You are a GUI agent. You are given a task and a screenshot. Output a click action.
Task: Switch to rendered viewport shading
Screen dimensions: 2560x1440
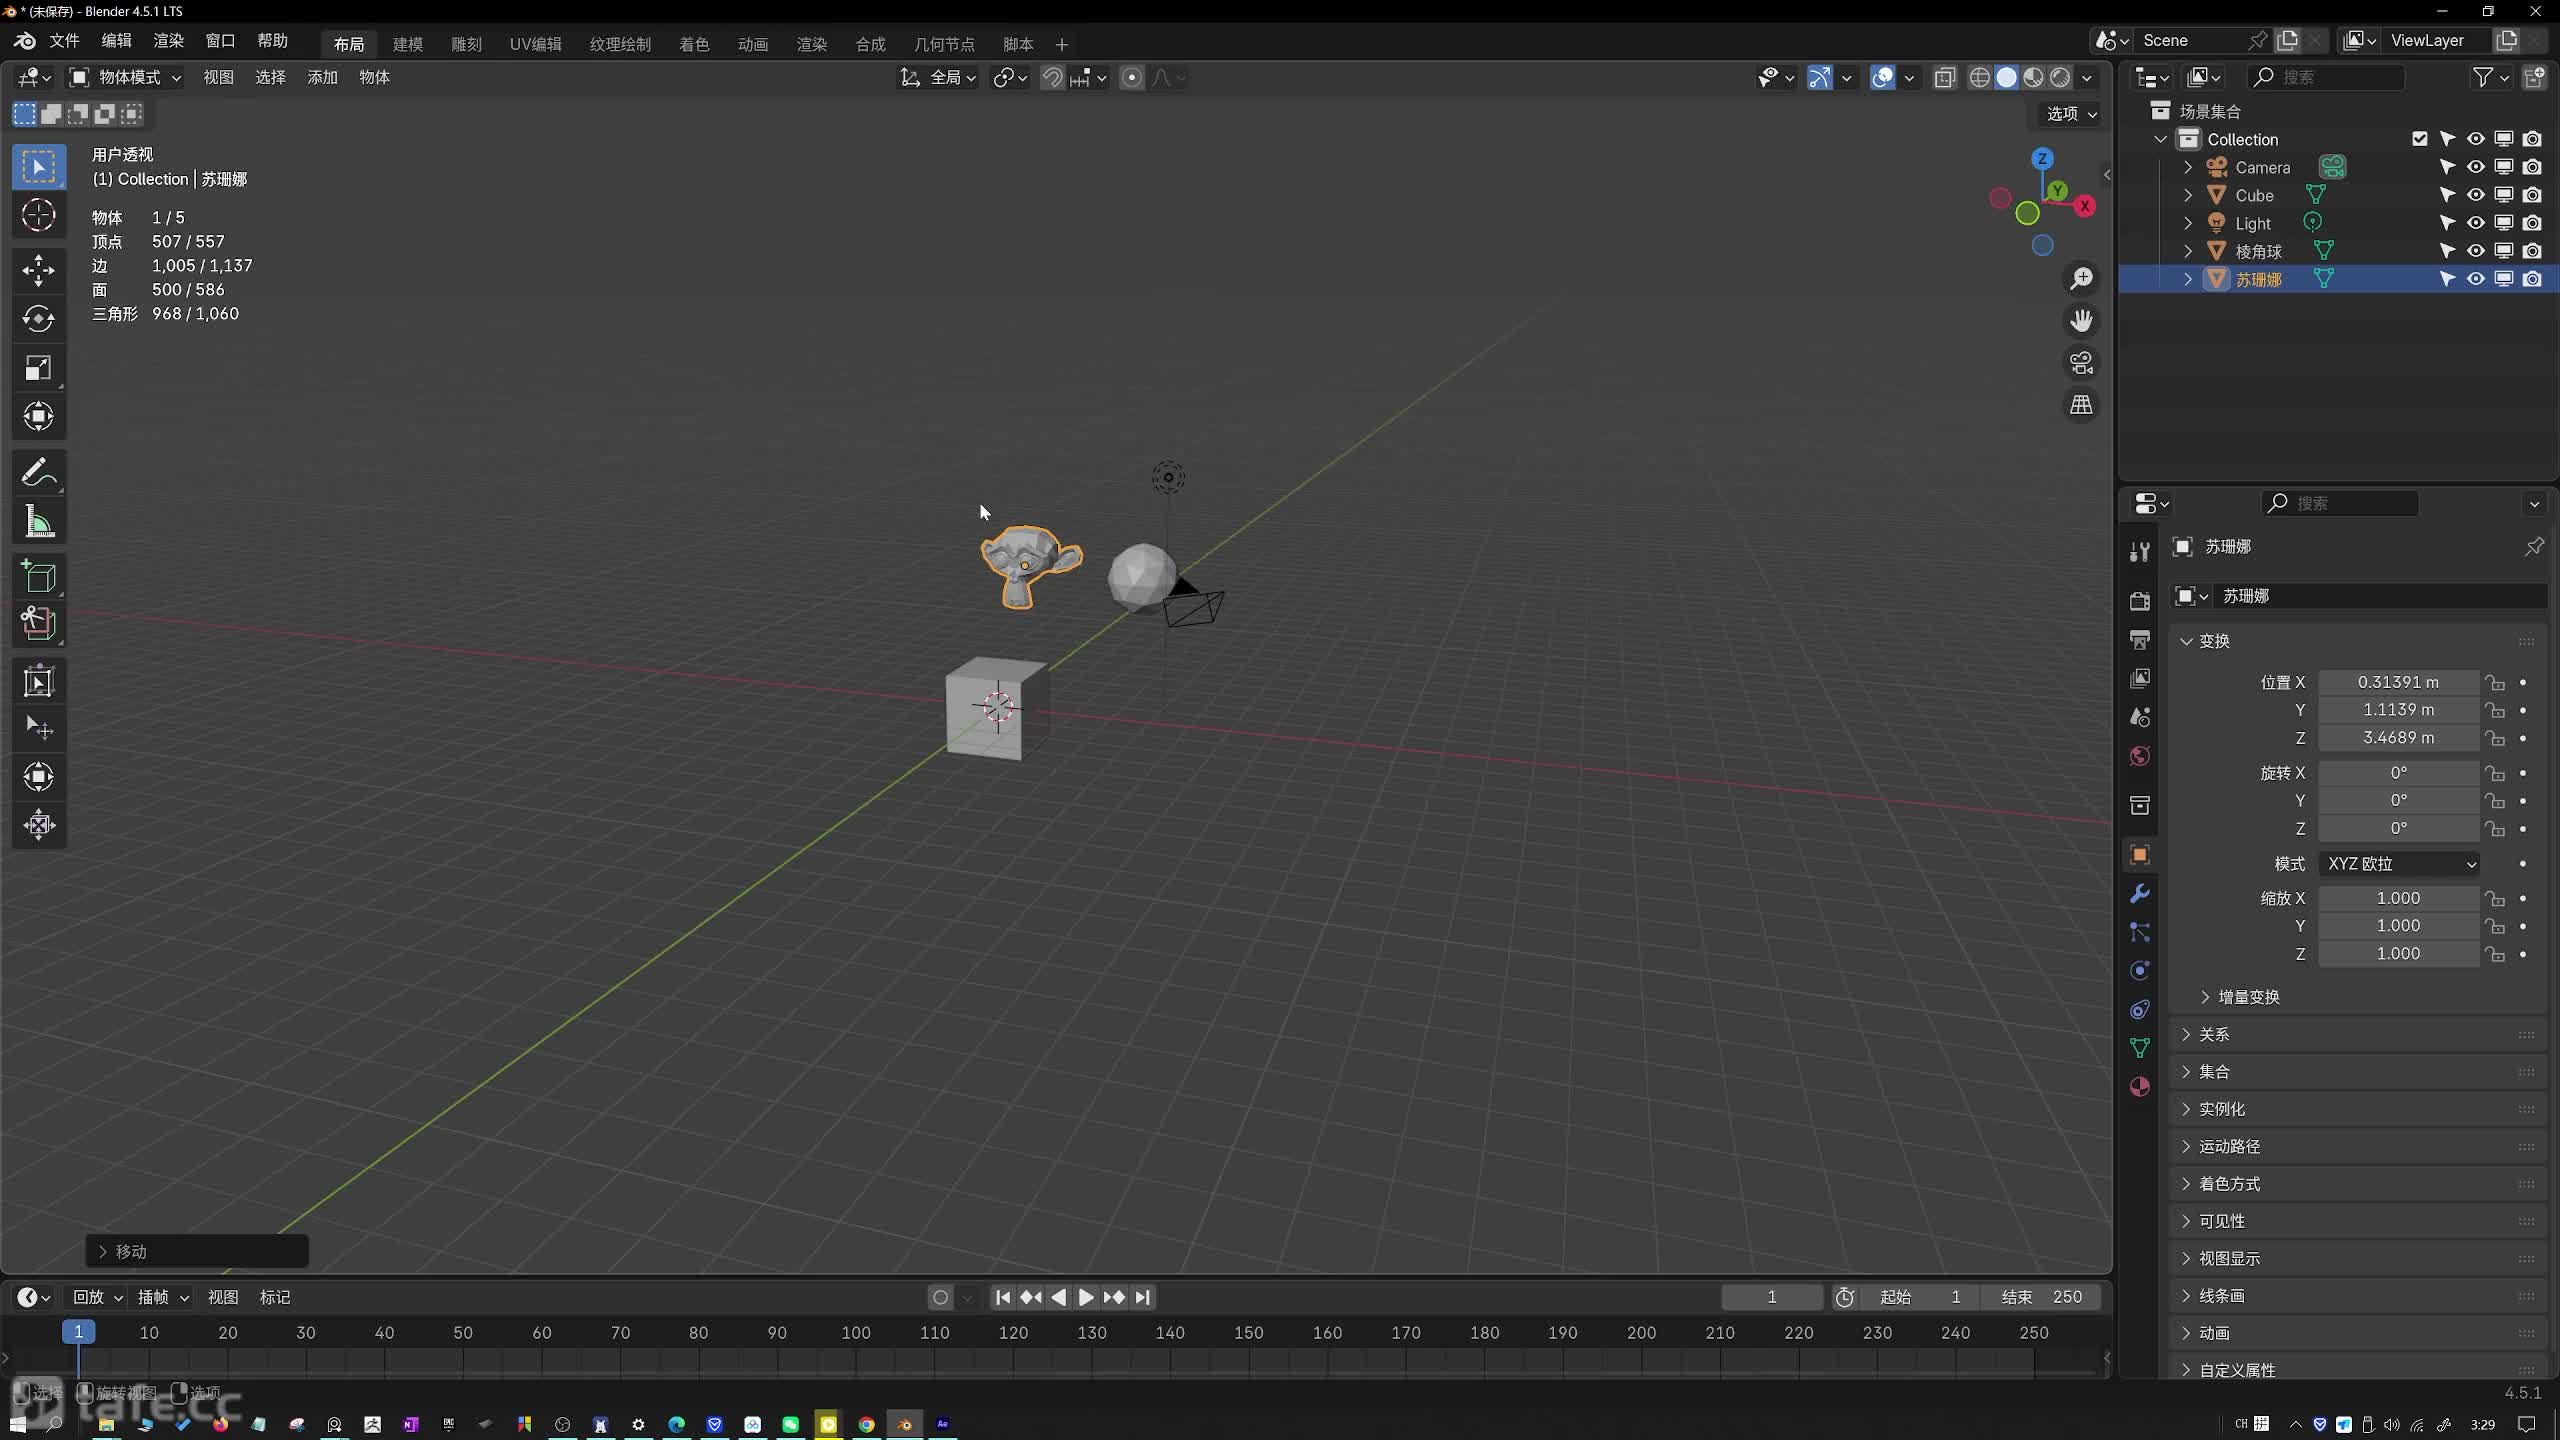(2061, 78)
